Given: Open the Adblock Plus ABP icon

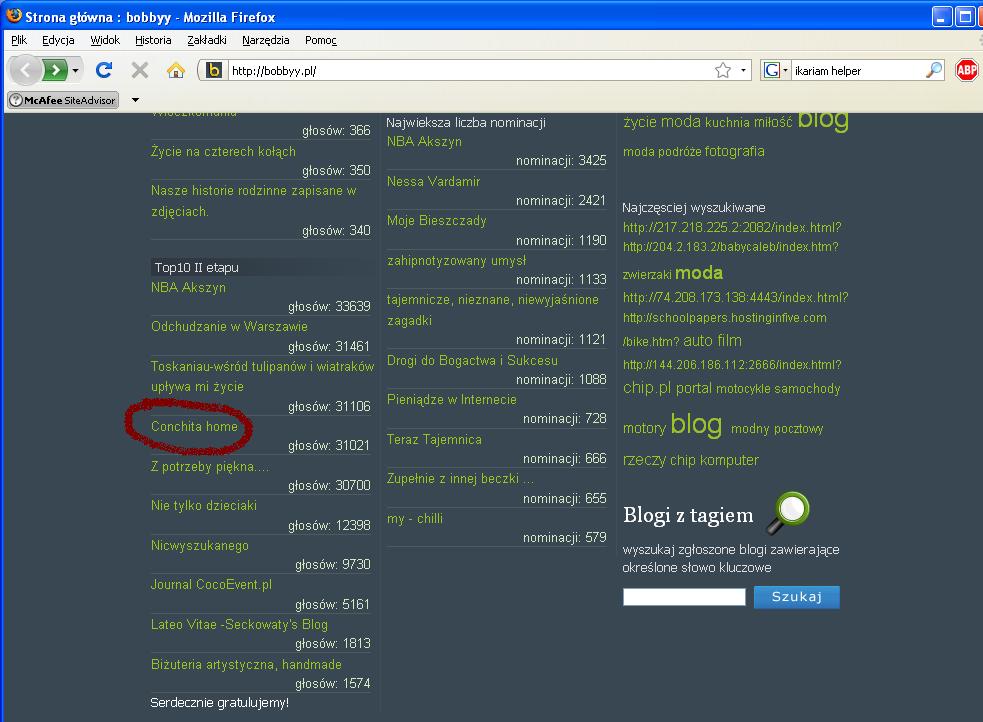Looking at the screenshot, I should [x=967, y=70].
